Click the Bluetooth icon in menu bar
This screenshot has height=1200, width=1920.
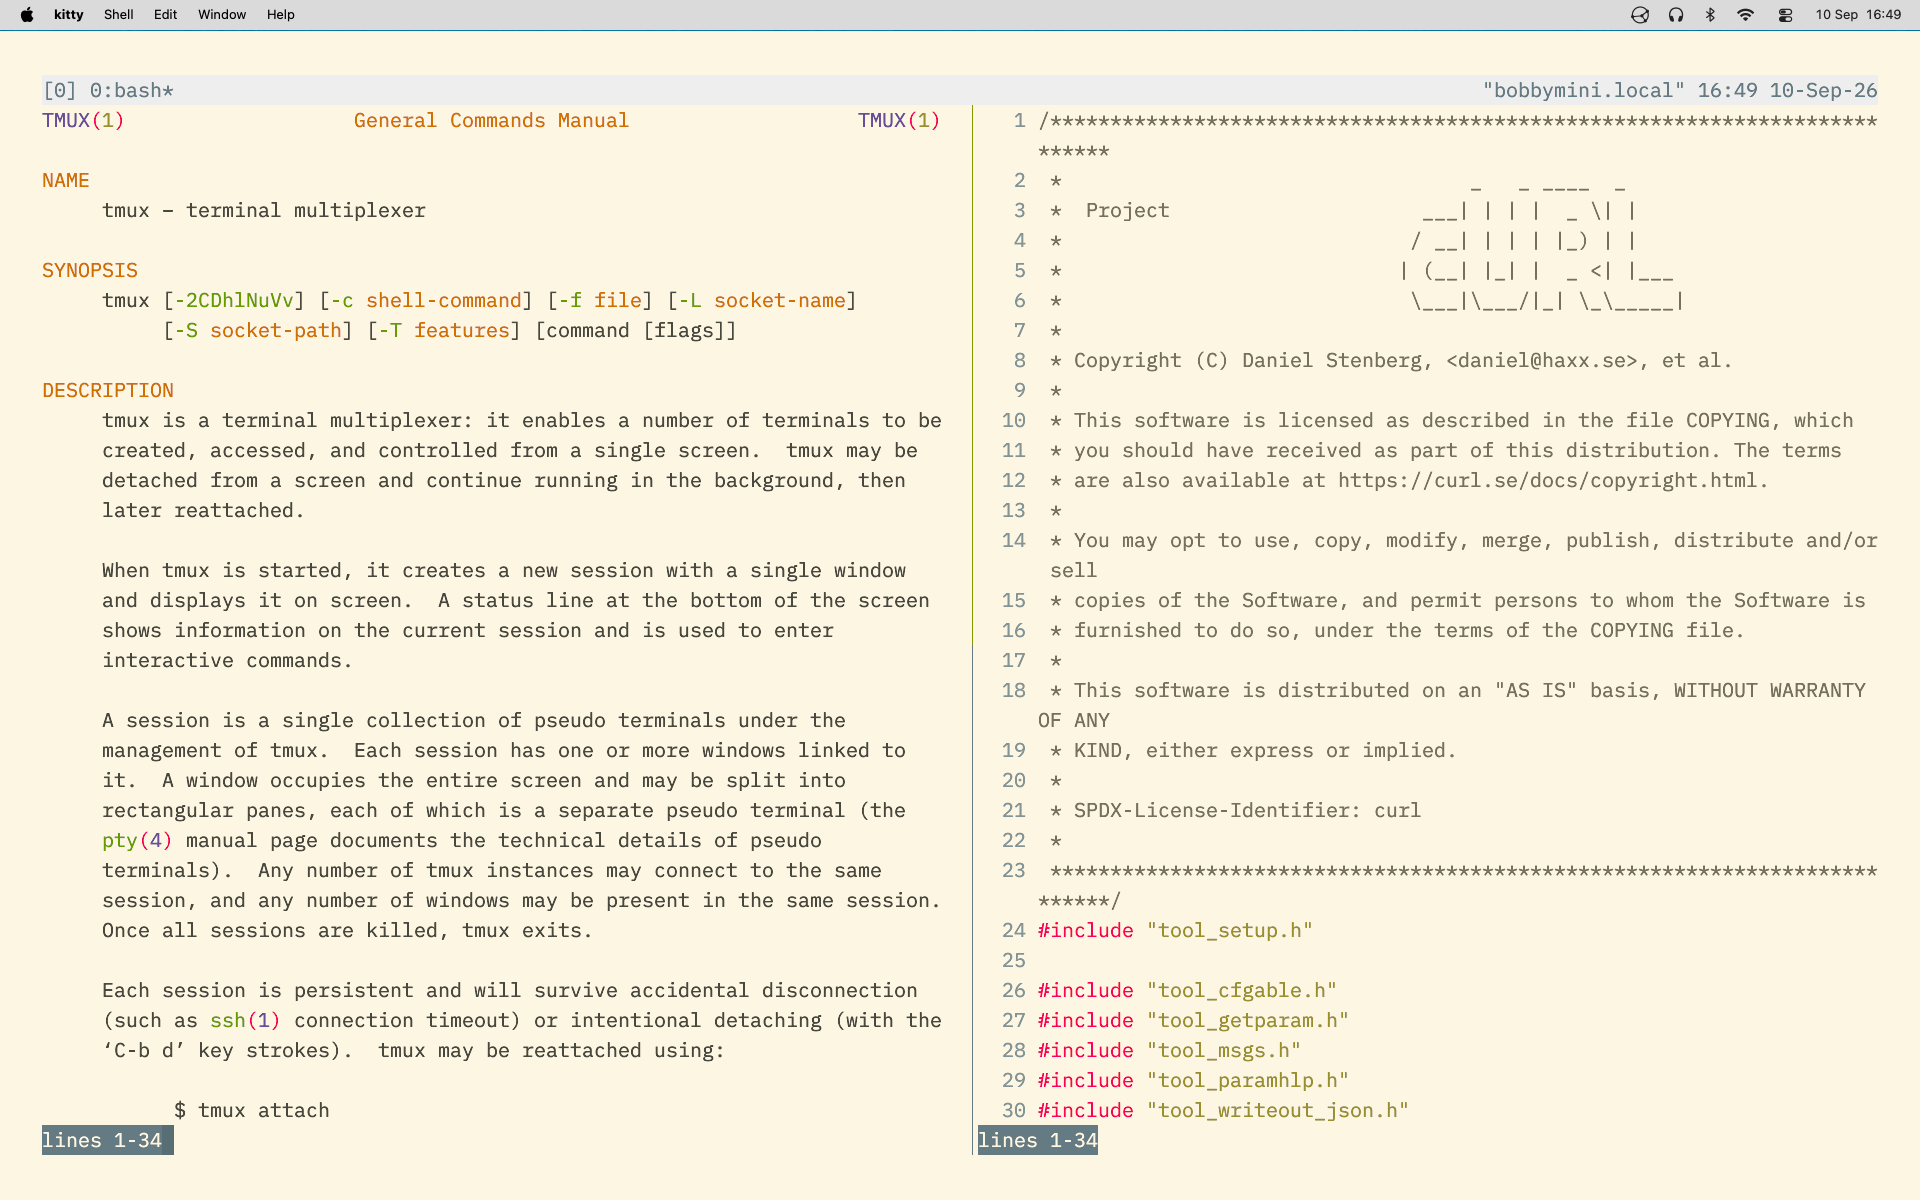(x=1710, y=15)
